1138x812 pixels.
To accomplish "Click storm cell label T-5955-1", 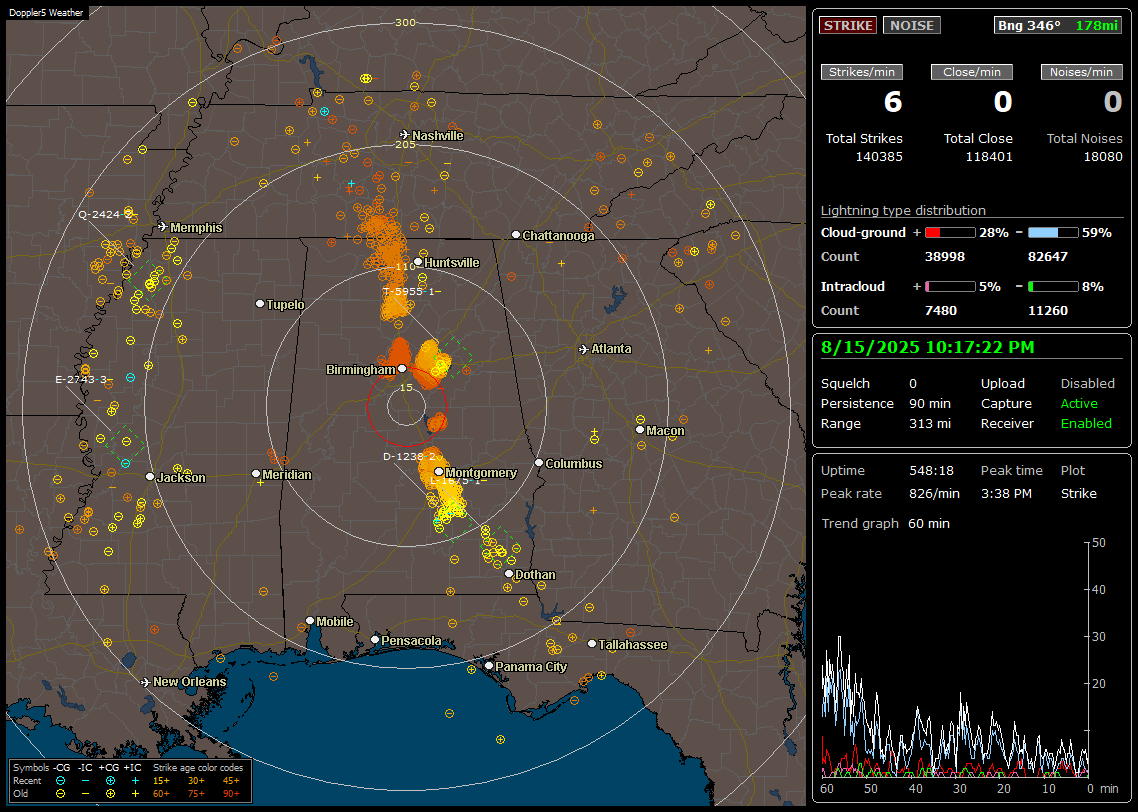I will click(x=411, y=292).
